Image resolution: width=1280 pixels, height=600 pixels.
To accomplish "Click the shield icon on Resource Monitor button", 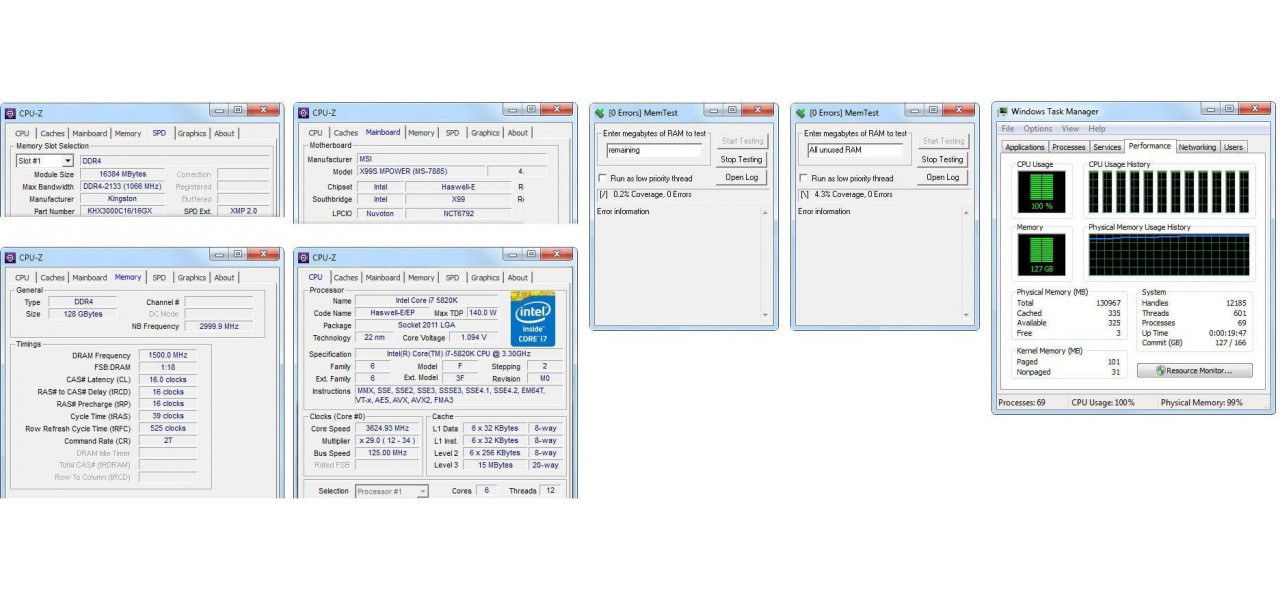I will coord(1160,371).
